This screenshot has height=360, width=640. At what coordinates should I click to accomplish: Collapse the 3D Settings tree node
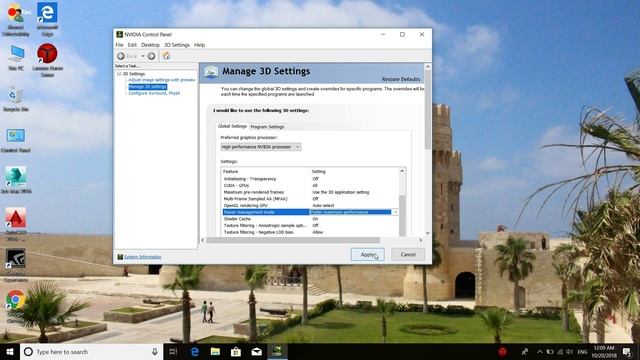tap(119, 74)
